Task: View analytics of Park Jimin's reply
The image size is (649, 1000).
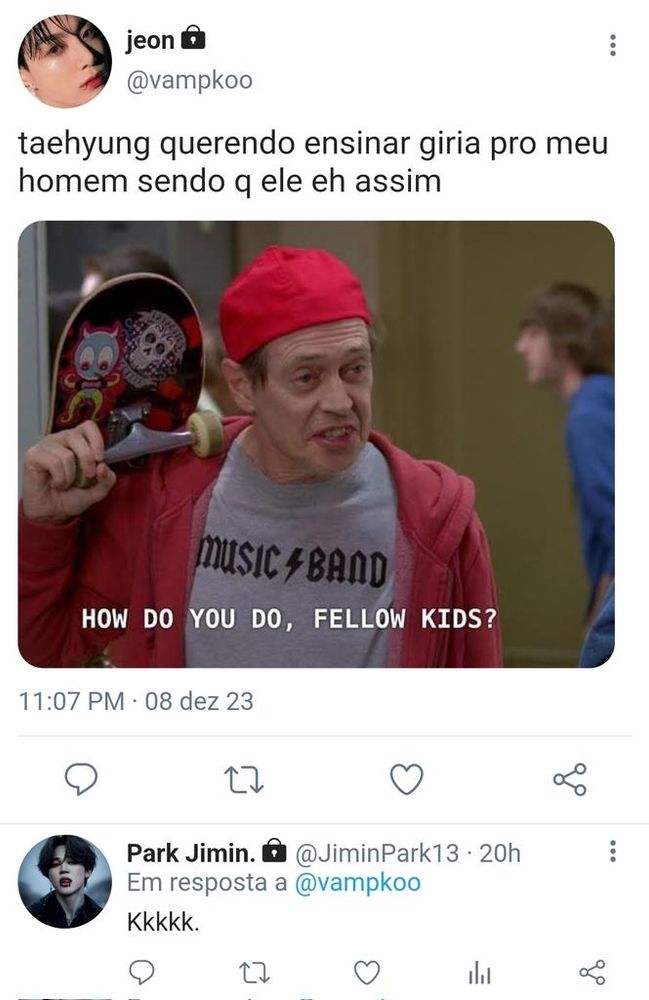Action: point(479,973)
